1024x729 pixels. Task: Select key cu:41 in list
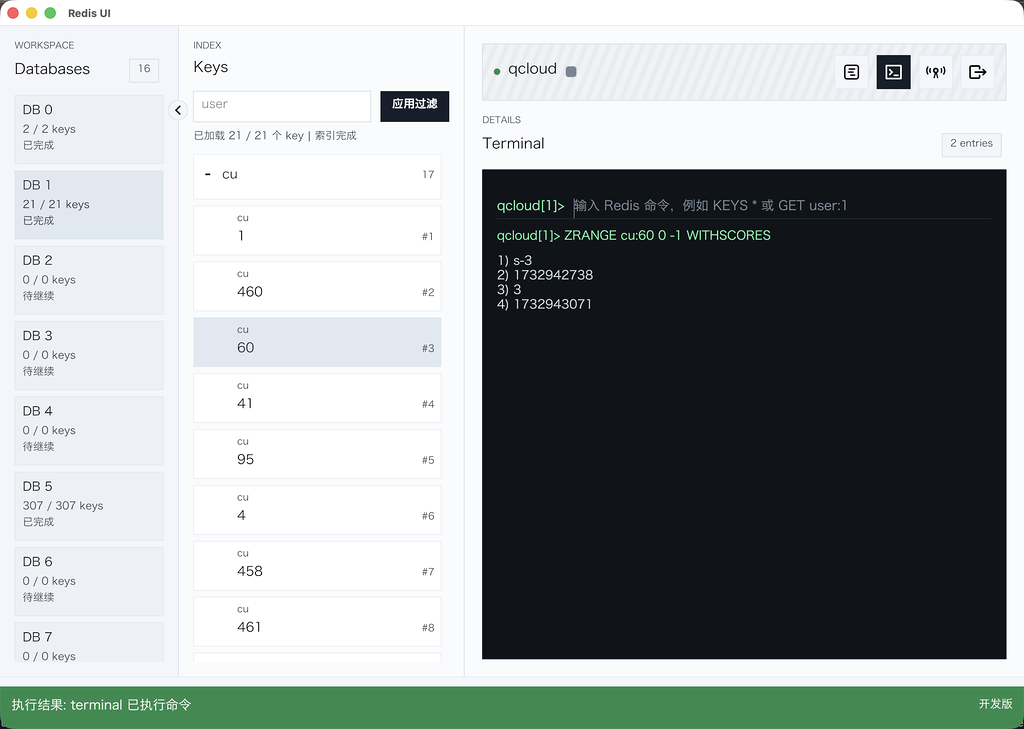pyautogui.click(x=316, y=398)
